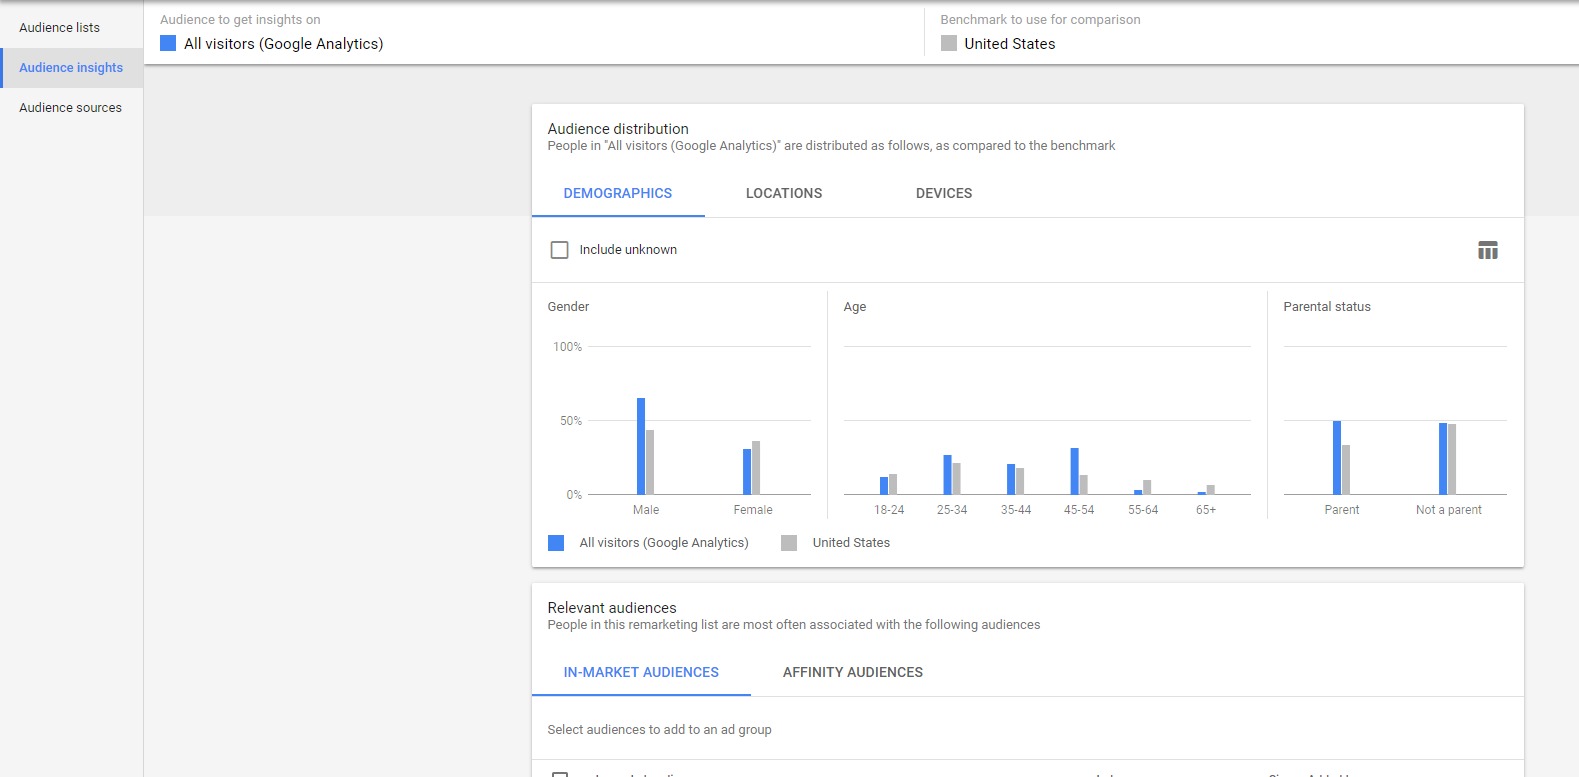Switch to the LOCATIONS tab

pos(784,193)
